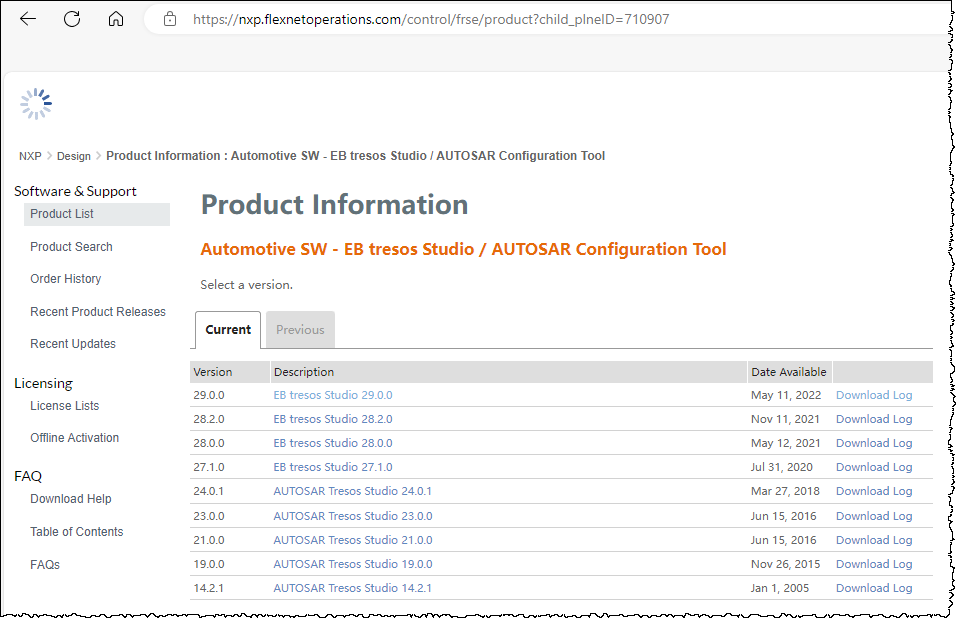Click the browser back arrow
This screenshot has width=956, height=620.
(x=27, y=18)
